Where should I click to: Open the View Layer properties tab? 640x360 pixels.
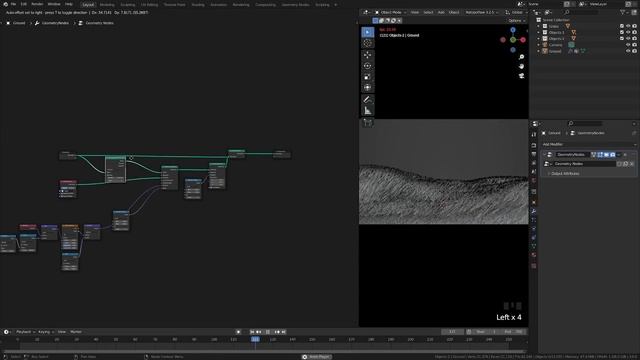[533, 163]
